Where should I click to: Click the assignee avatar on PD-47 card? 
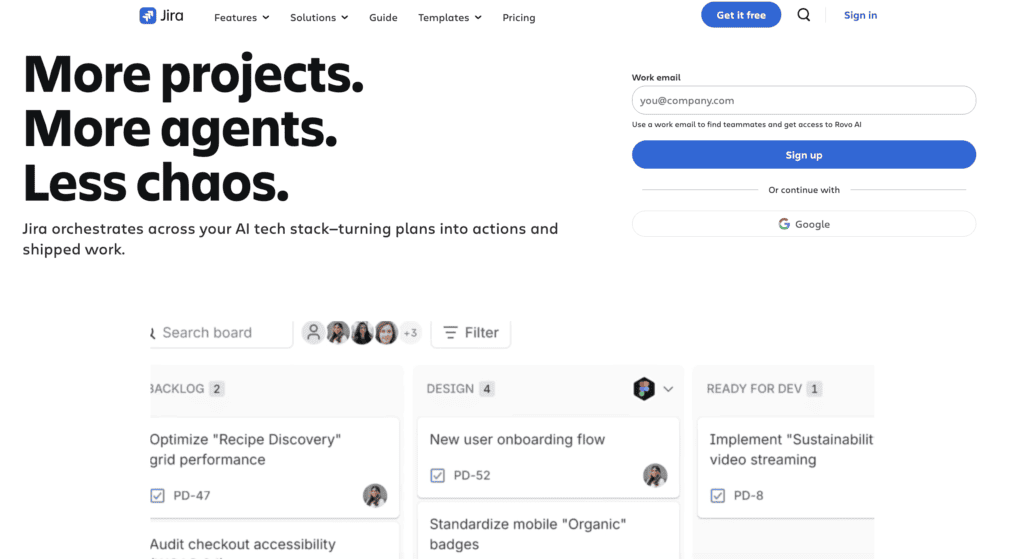[375, 496]
